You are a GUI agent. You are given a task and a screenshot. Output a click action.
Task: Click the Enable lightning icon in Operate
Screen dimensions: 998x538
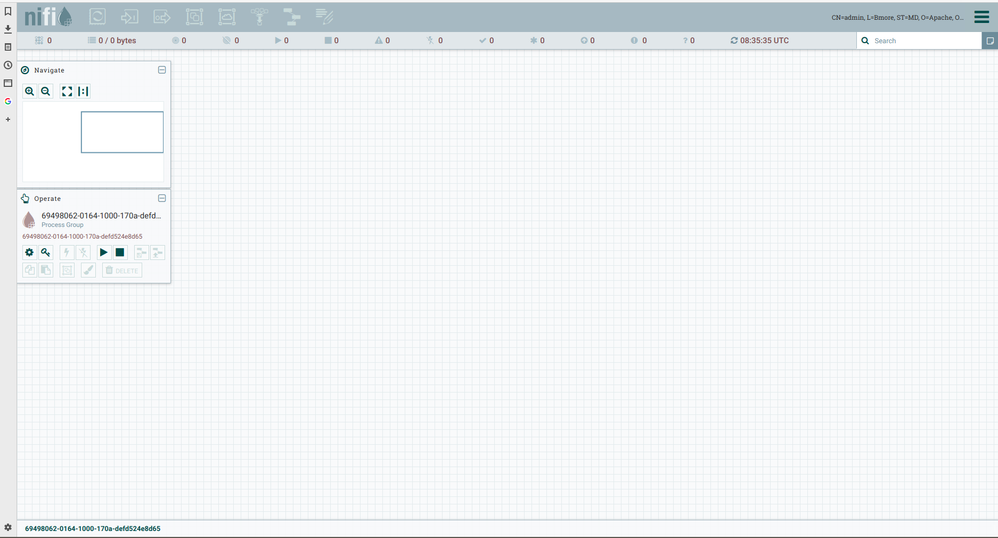(x=66, y=252)
